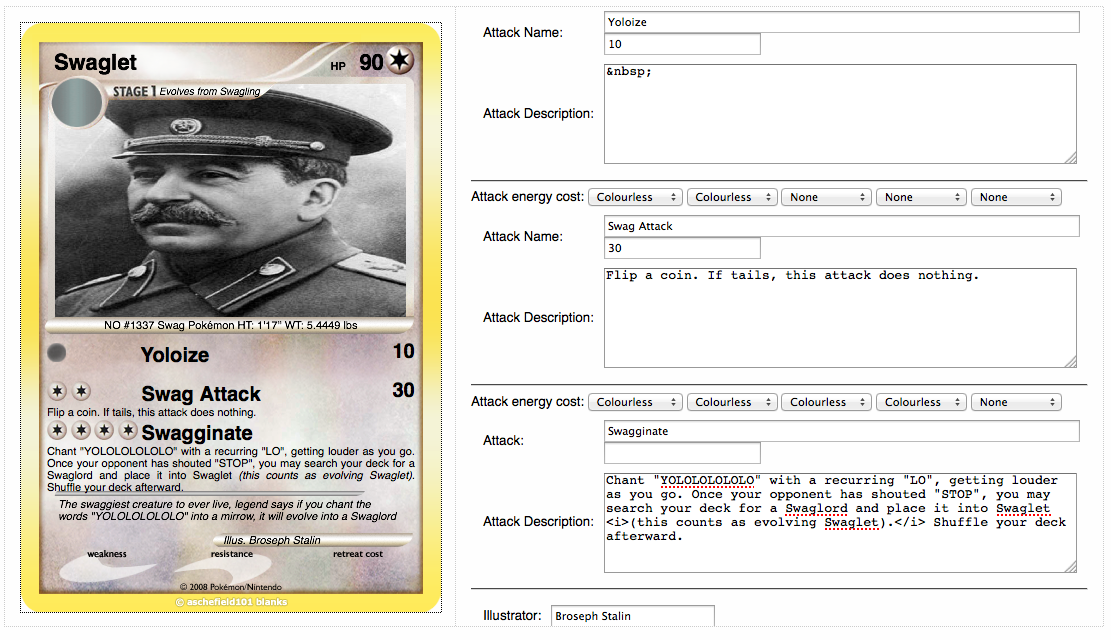The height and width of the screenshot is (640, 1111).
Task: Click the colourless star type icon beside HP 90
Action: [x=400, y=60]
